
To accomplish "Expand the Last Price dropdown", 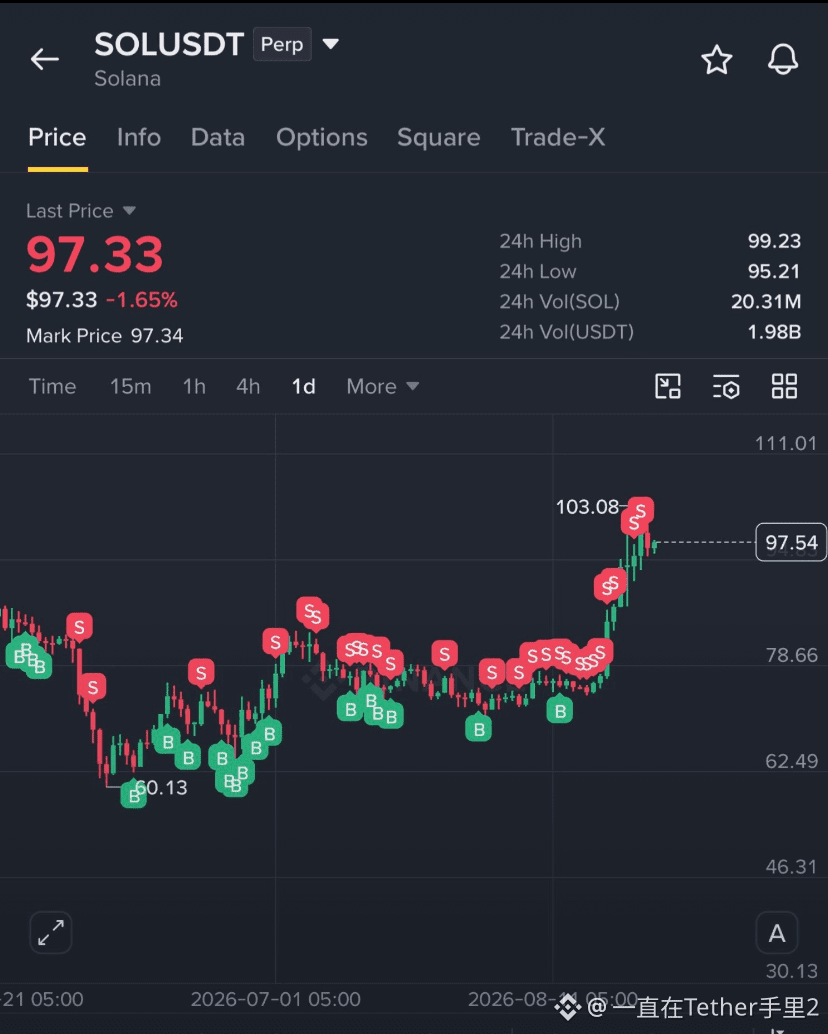I will (x=129, y=210).
